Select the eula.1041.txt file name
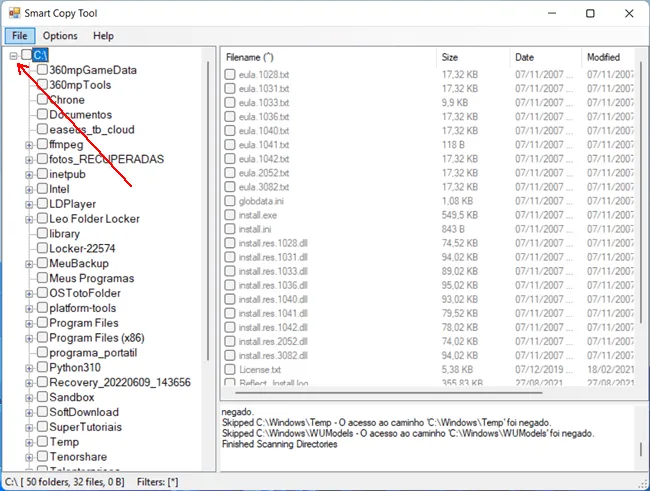 [x=264, y=145]
